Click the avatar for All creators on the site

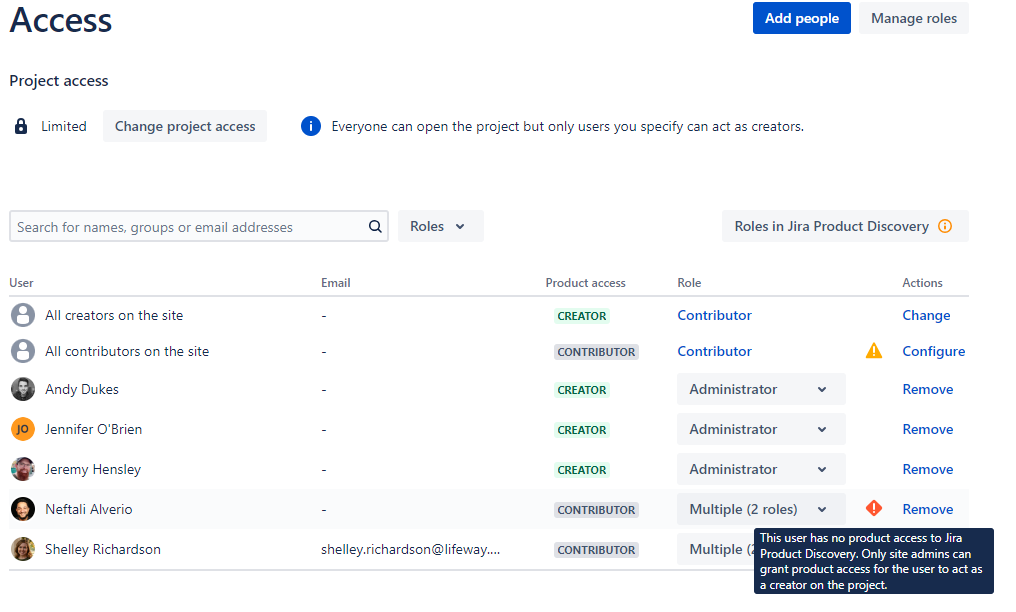point(22,315)
